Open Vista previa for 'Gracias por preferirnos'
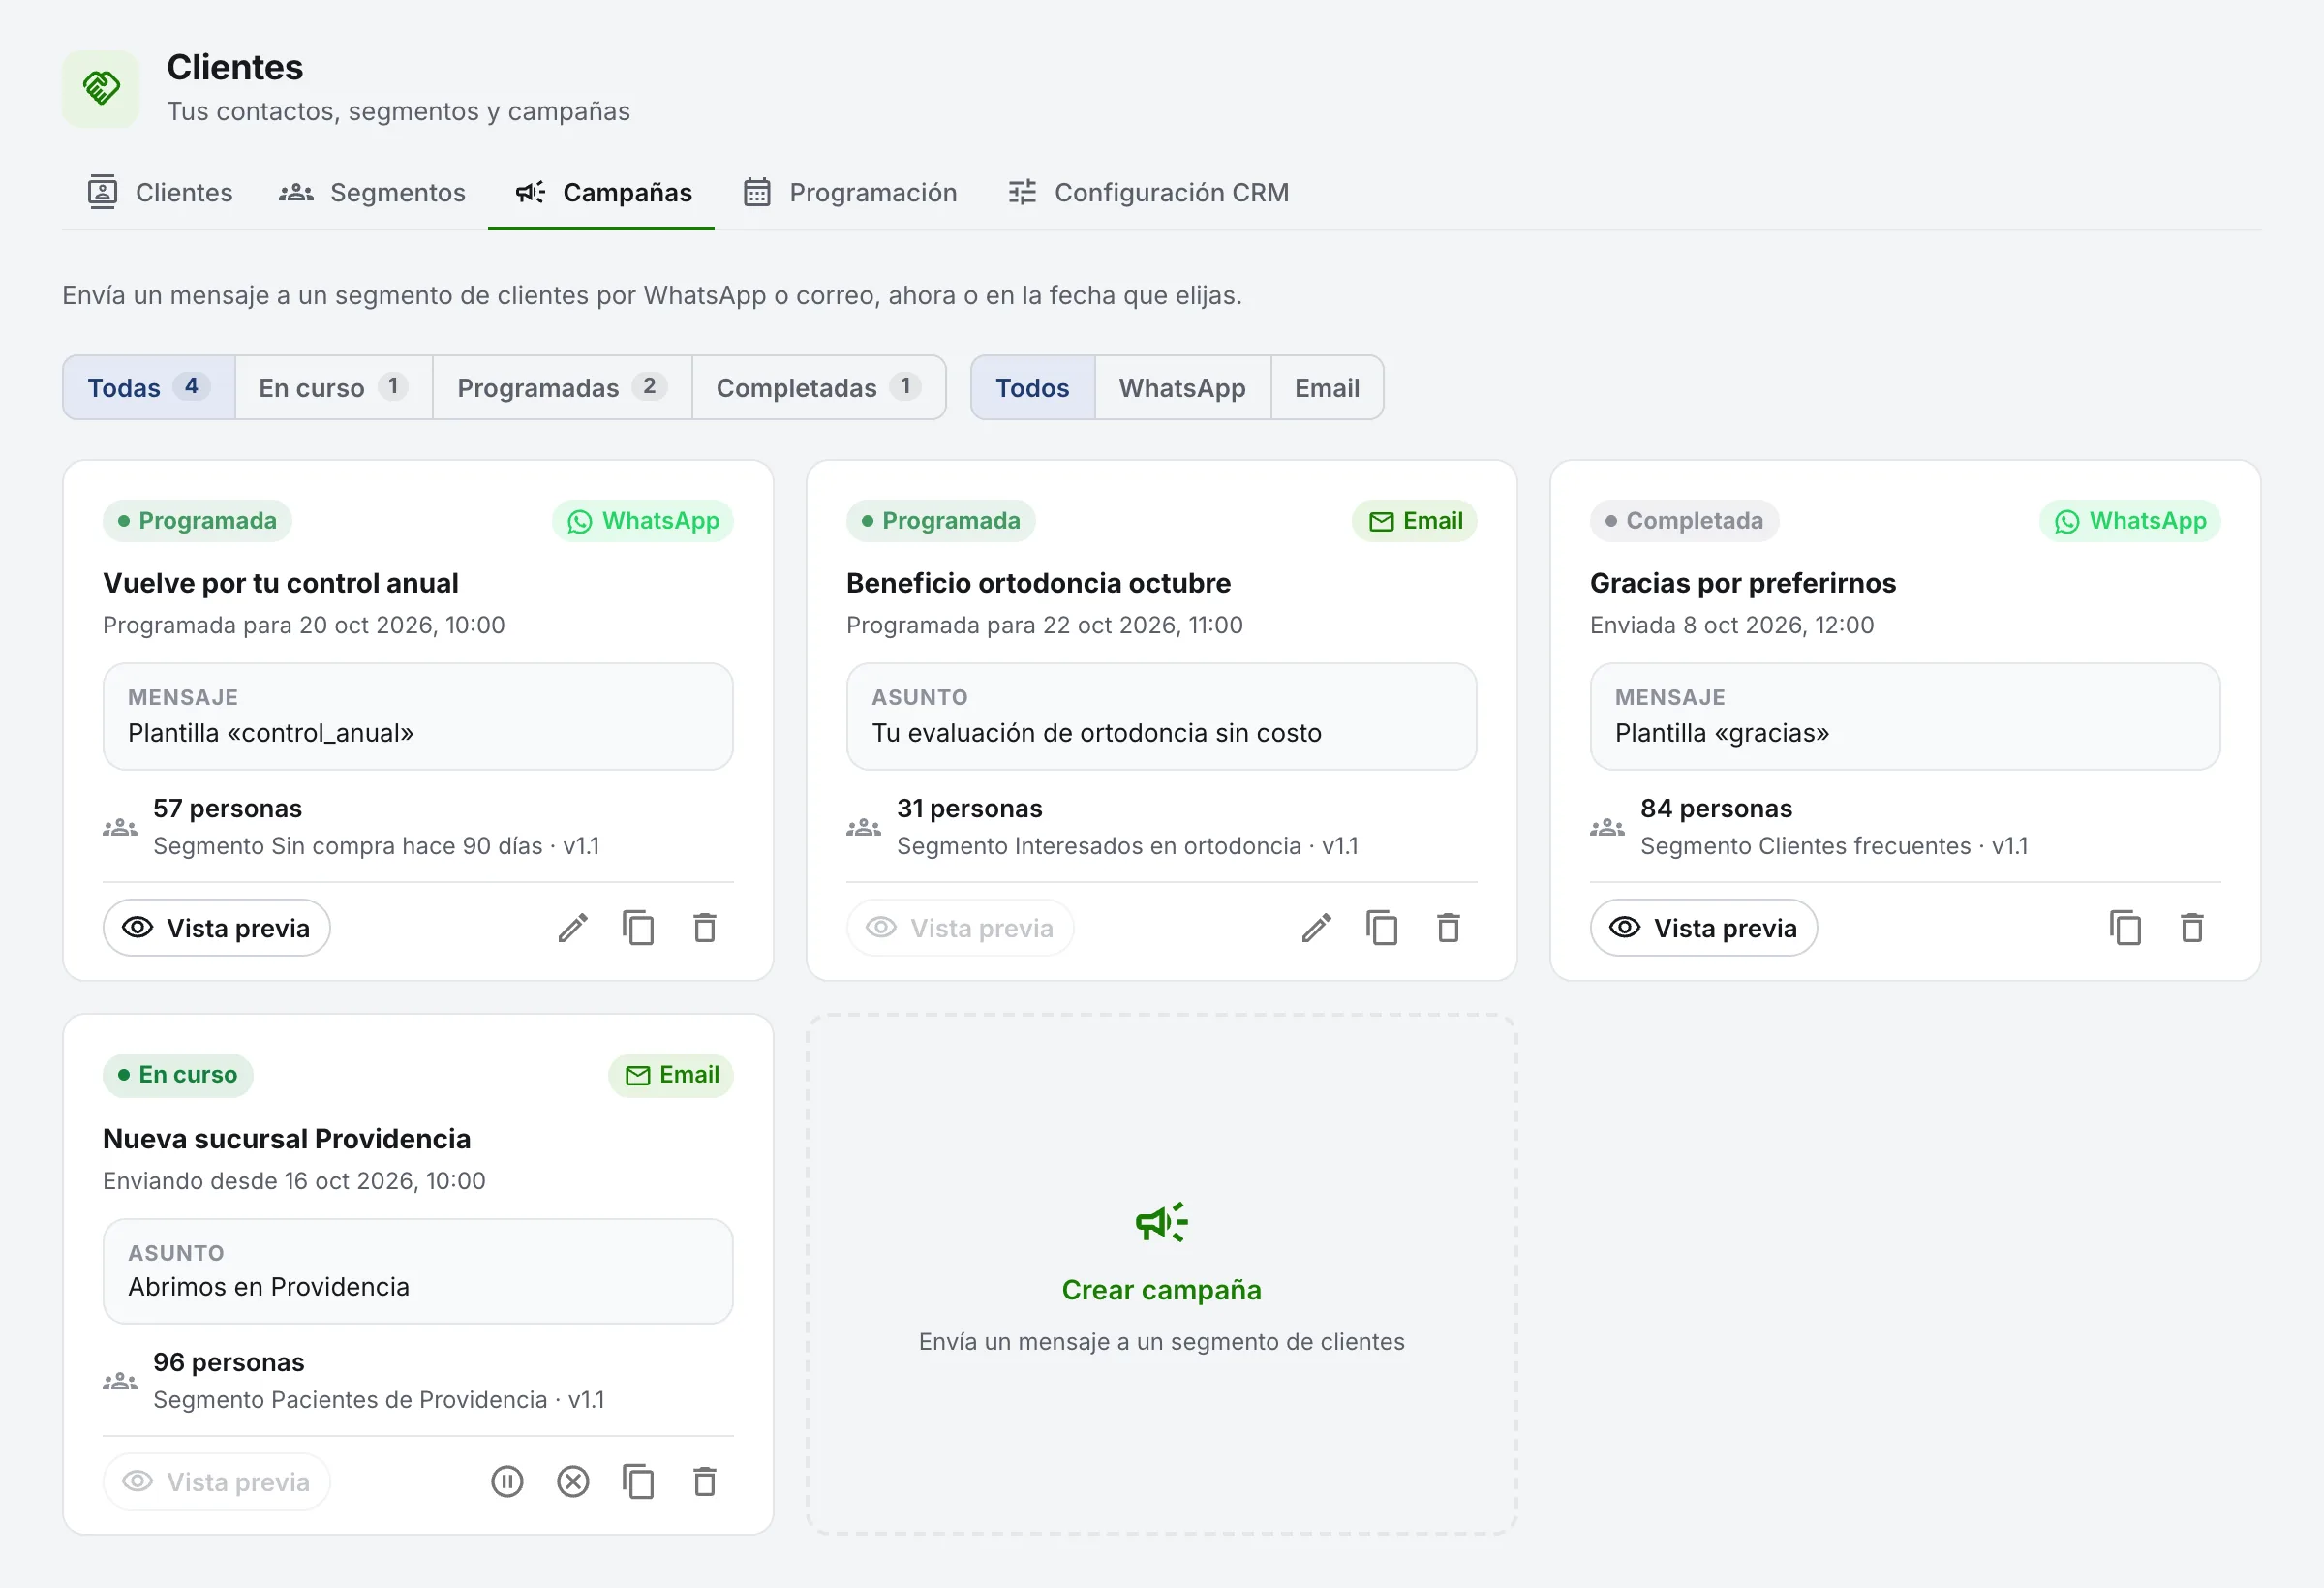2324x1588 pixels. 1704,928
